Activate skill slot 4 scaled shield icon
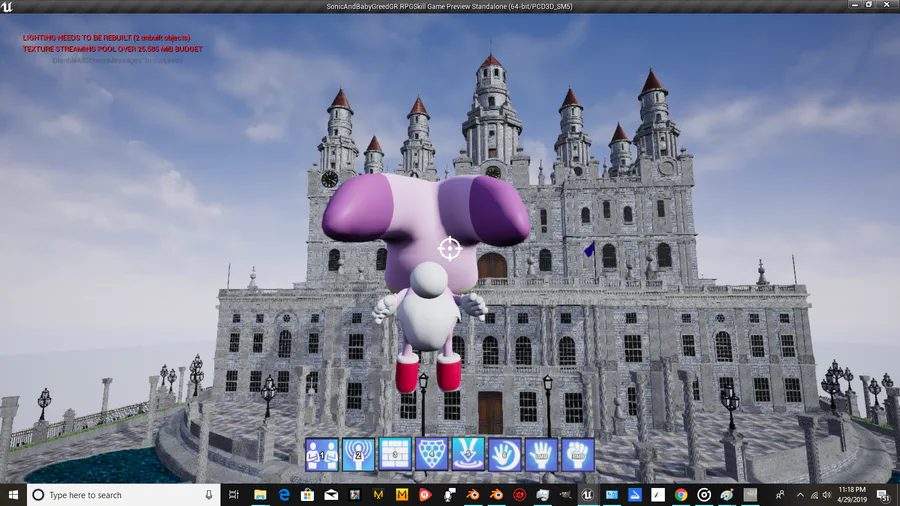The width and height of the screenshot is (900, 506). click(x=432, y=454)
